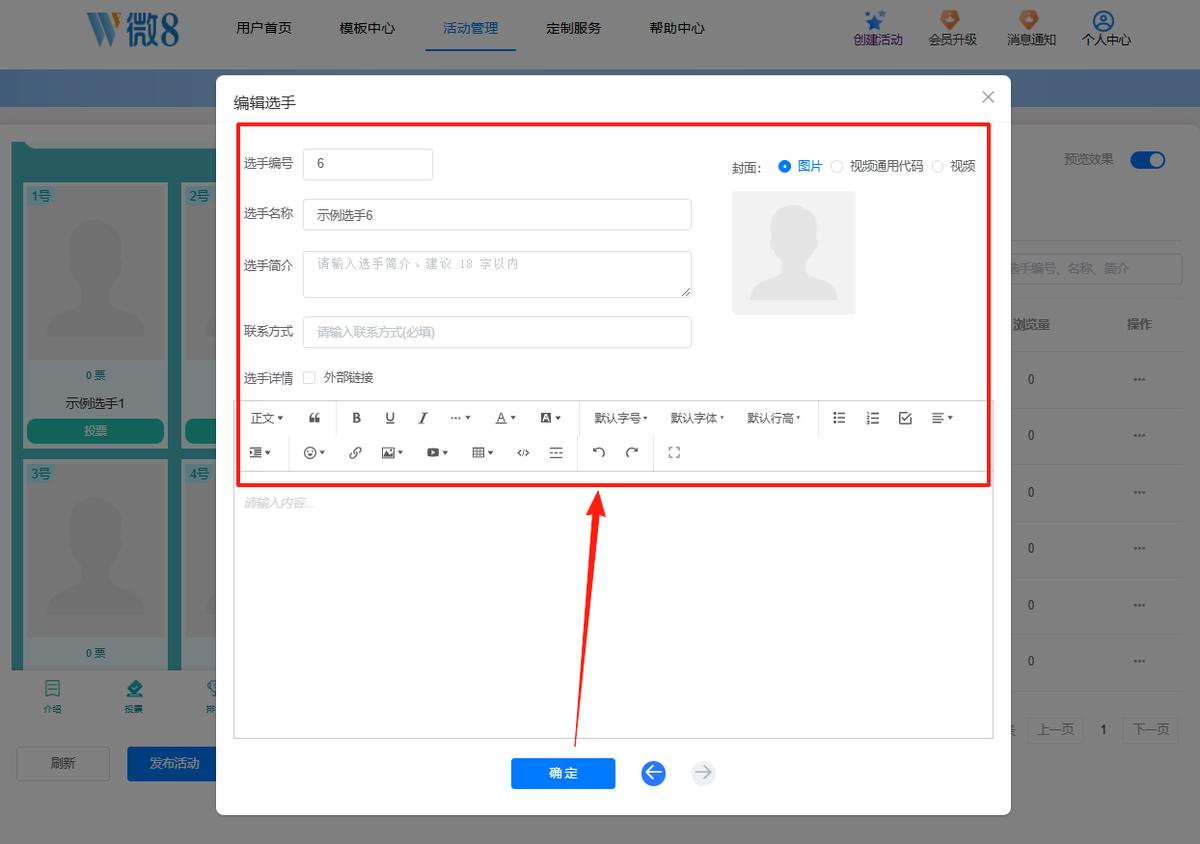Viewport: 1200px width, 844px height.
Task: Open 帮助中心 navigation item
Action: tap(677, 28)
